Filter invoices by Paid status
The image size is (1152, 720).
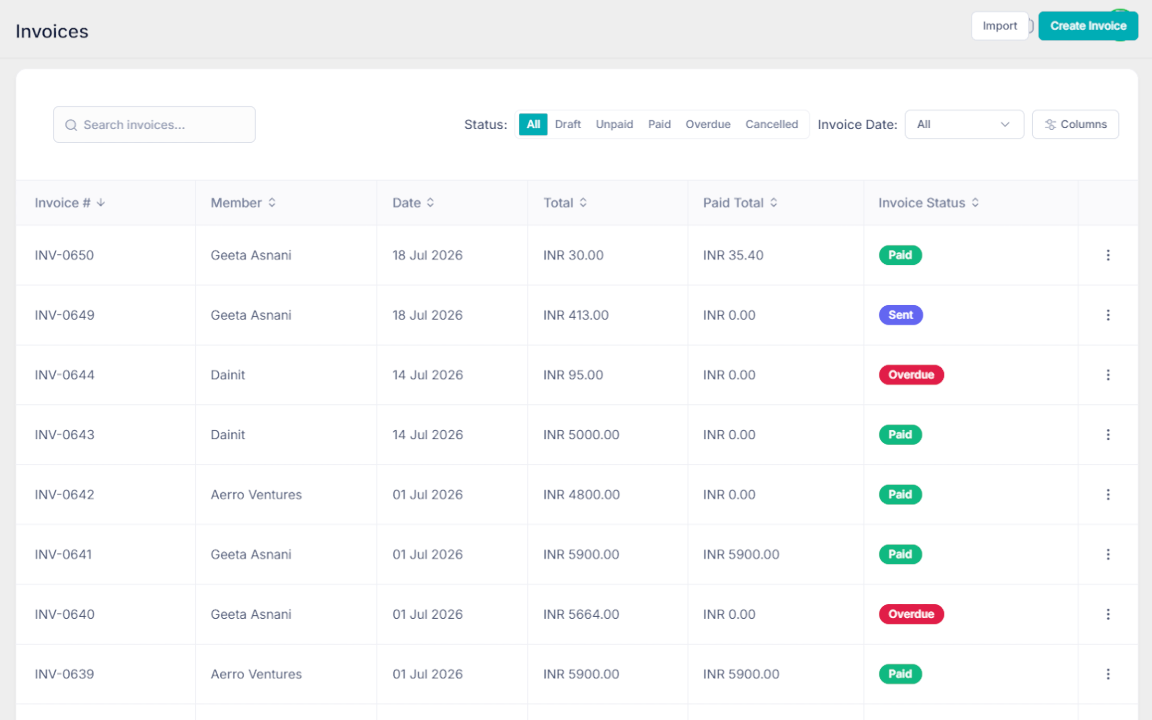coord(659,124)
